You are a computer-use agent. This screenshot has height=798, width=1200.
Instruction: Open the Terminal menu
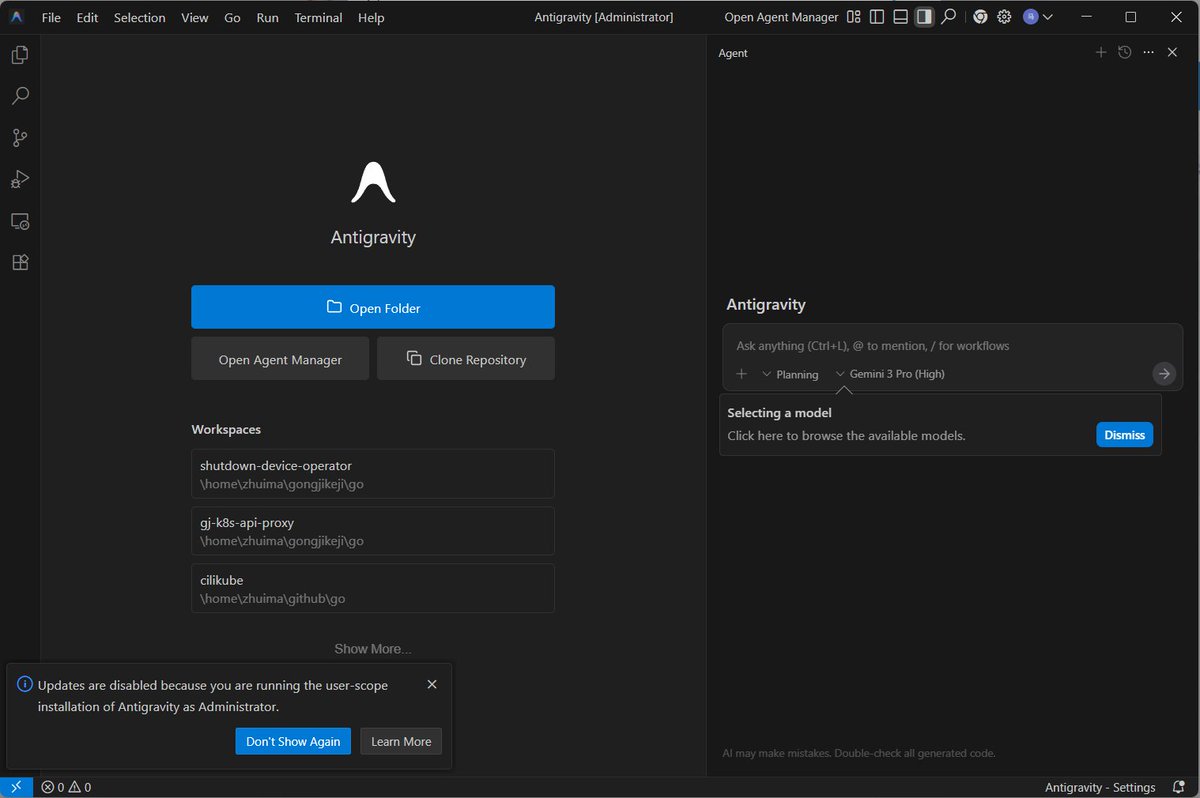pyautogui.click(x=318, y=17)
